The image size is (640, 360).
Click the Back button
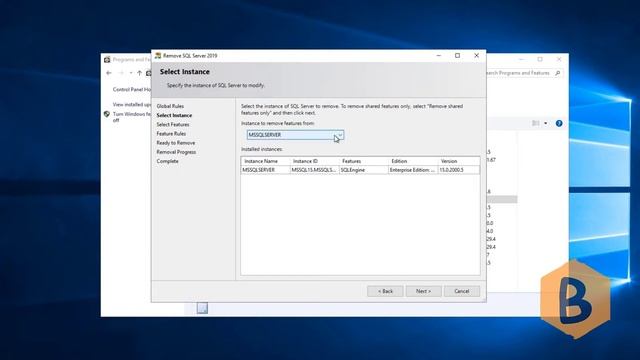pos(385,291)
